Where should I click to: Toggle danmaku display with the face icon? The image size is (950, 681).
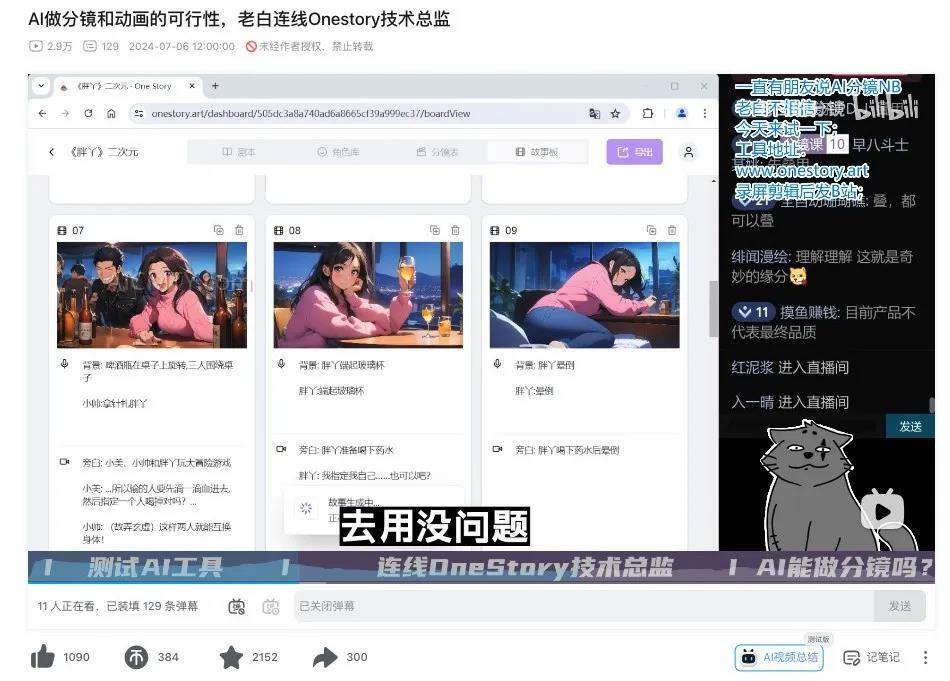[x=235, y=606]
